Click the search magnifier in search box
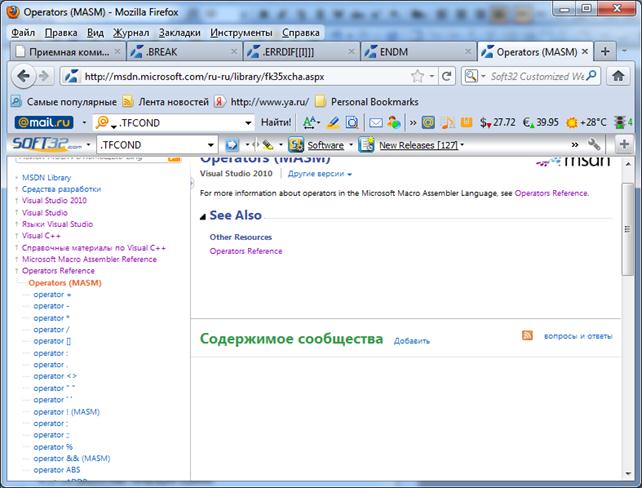Screen dimensions: 642x488 pos(591,76)
